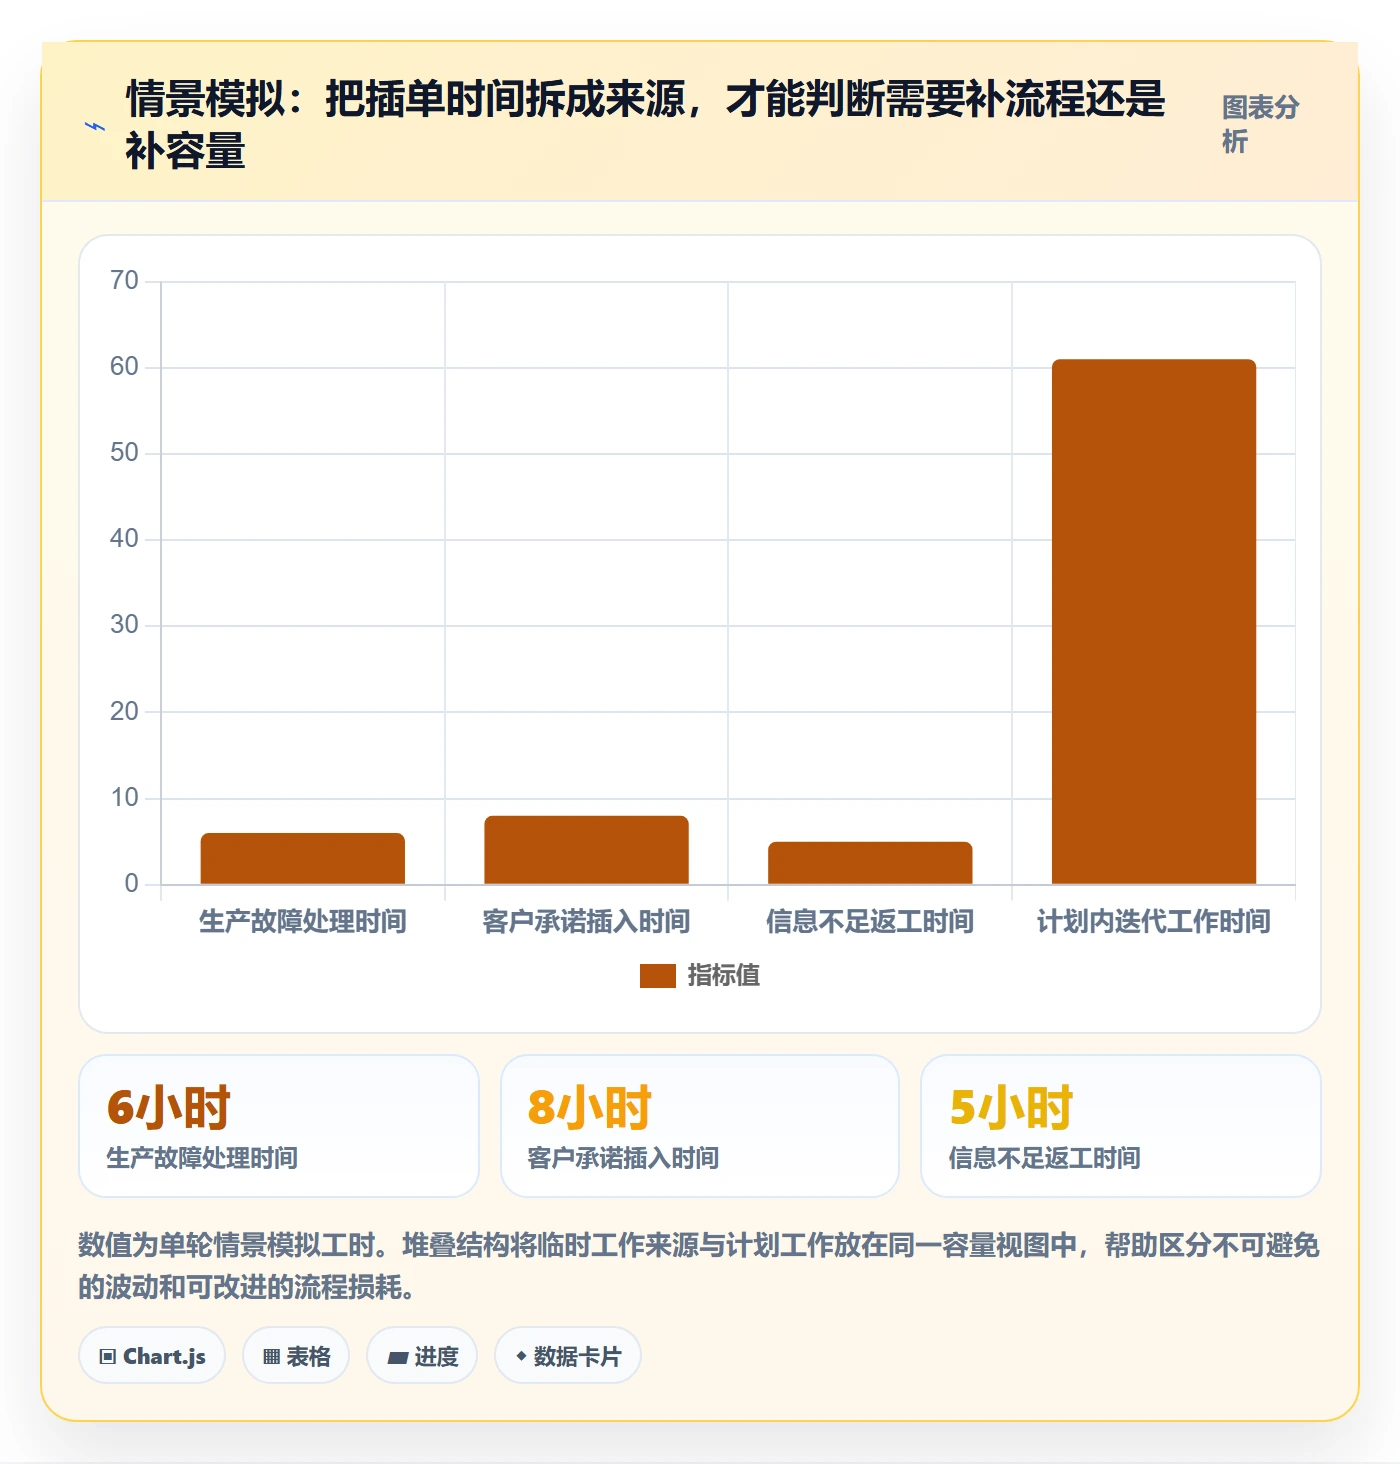Image resolution: width=1400 pixels, height=1464 pixels.
Task: Click the 图表分析 label in header
Action: coord(1261,124)
